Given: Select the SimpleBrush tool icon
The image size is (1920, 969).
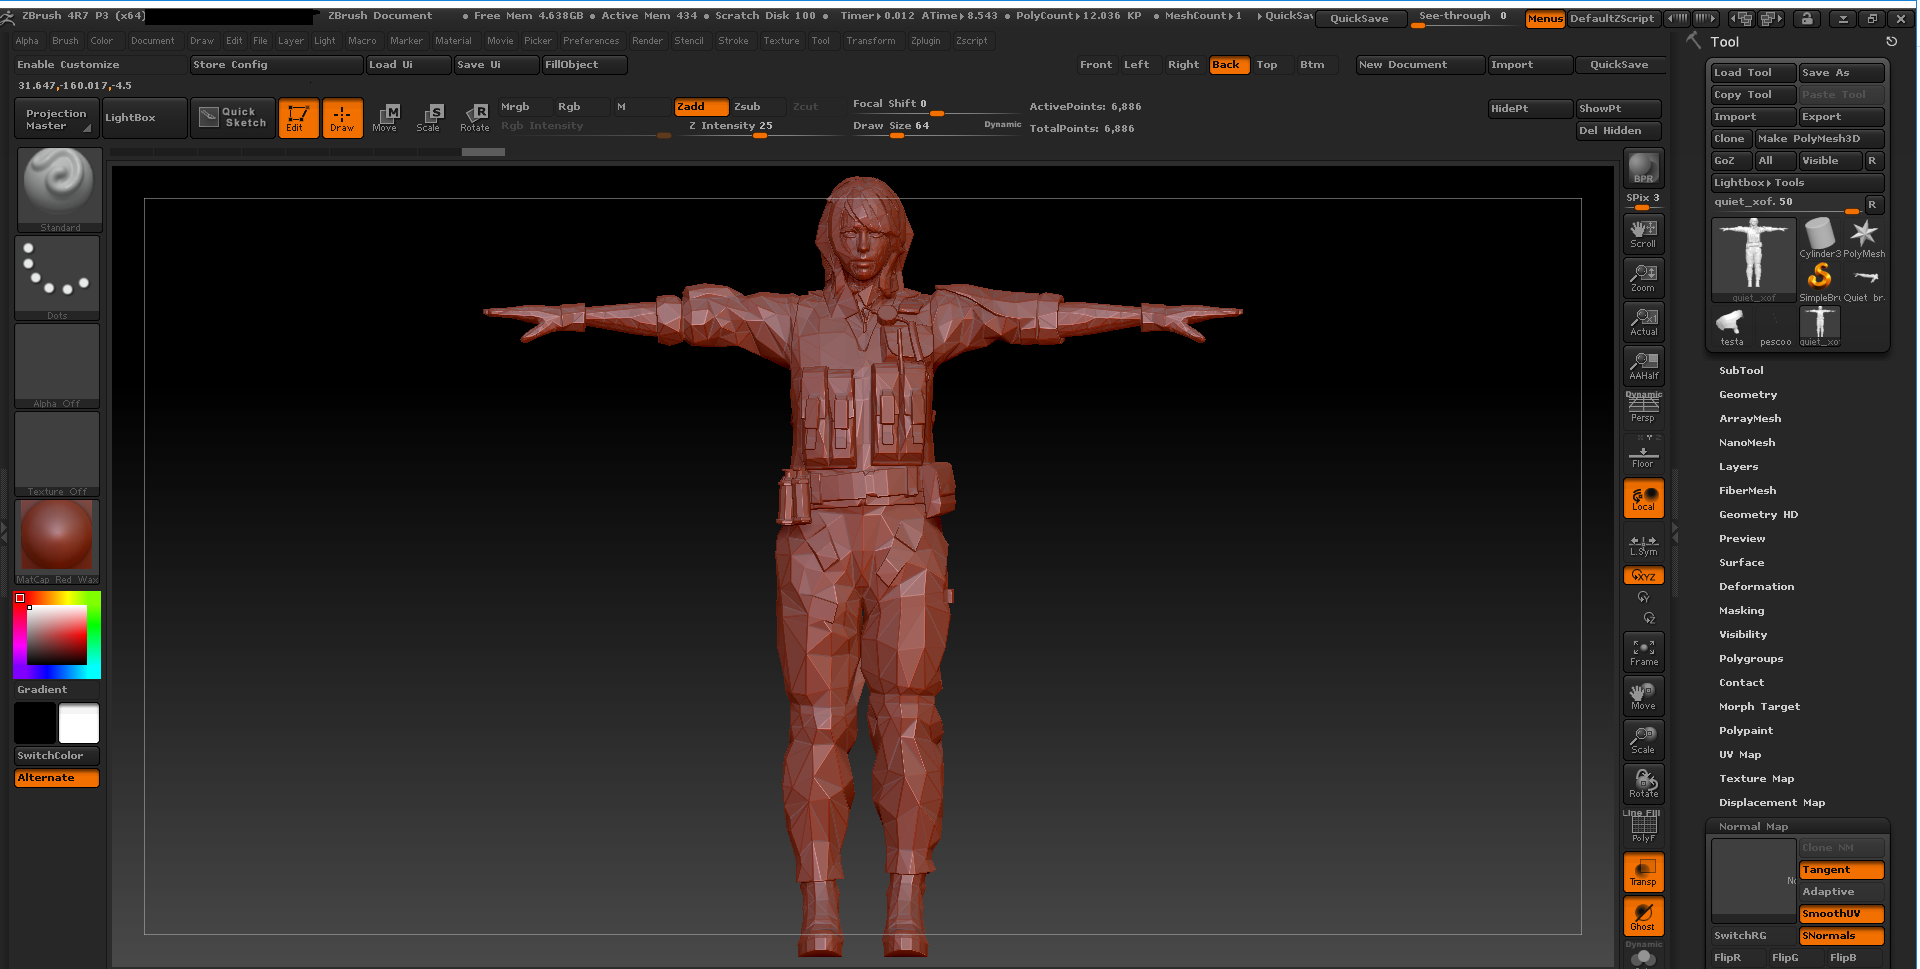Looking at the screenshot, I should [1820, 282].
